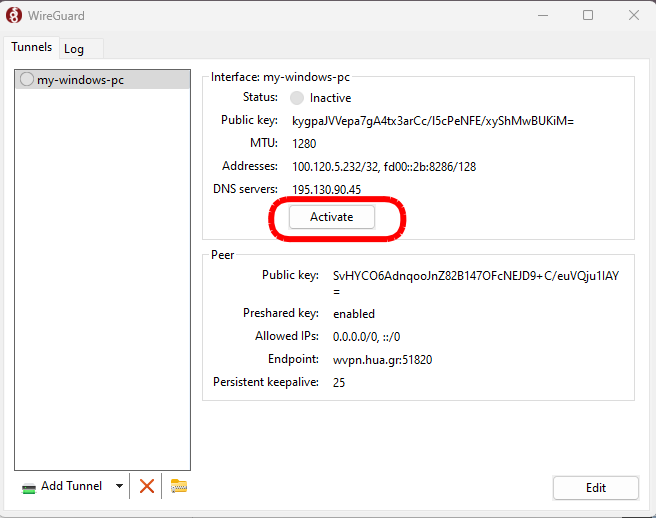Screen dimensions: 656x518
Task: Open the Add Tunnel dropdown arrow
Action: [x=120, y=487]
